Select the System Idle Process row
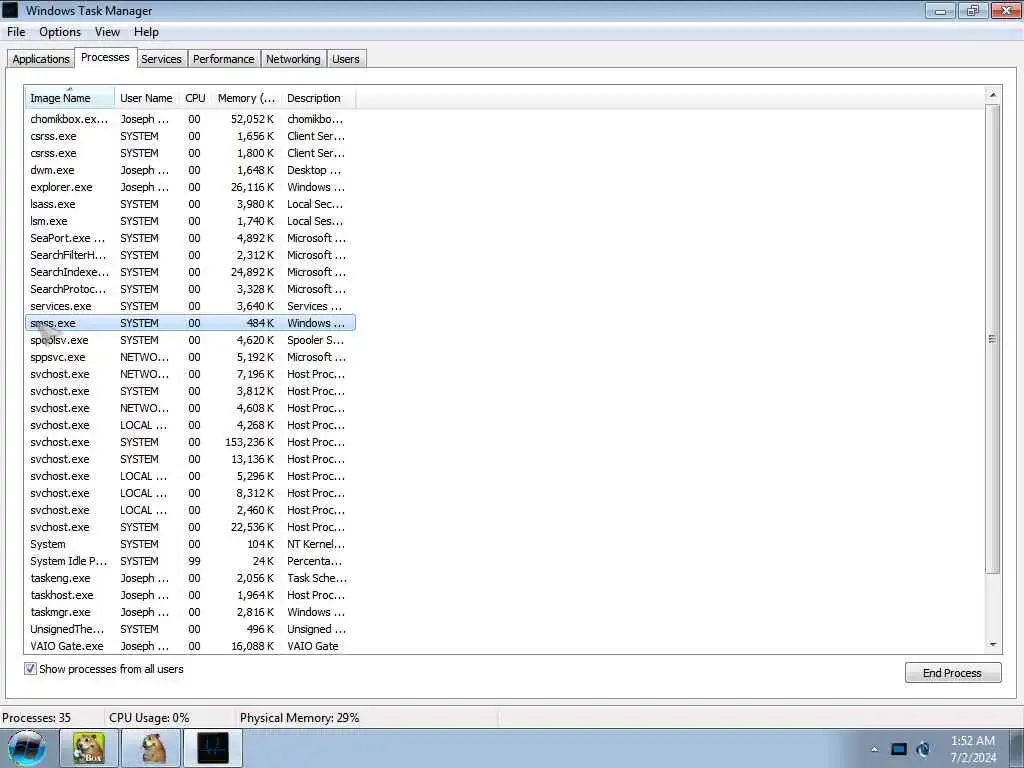 point(190,561)
